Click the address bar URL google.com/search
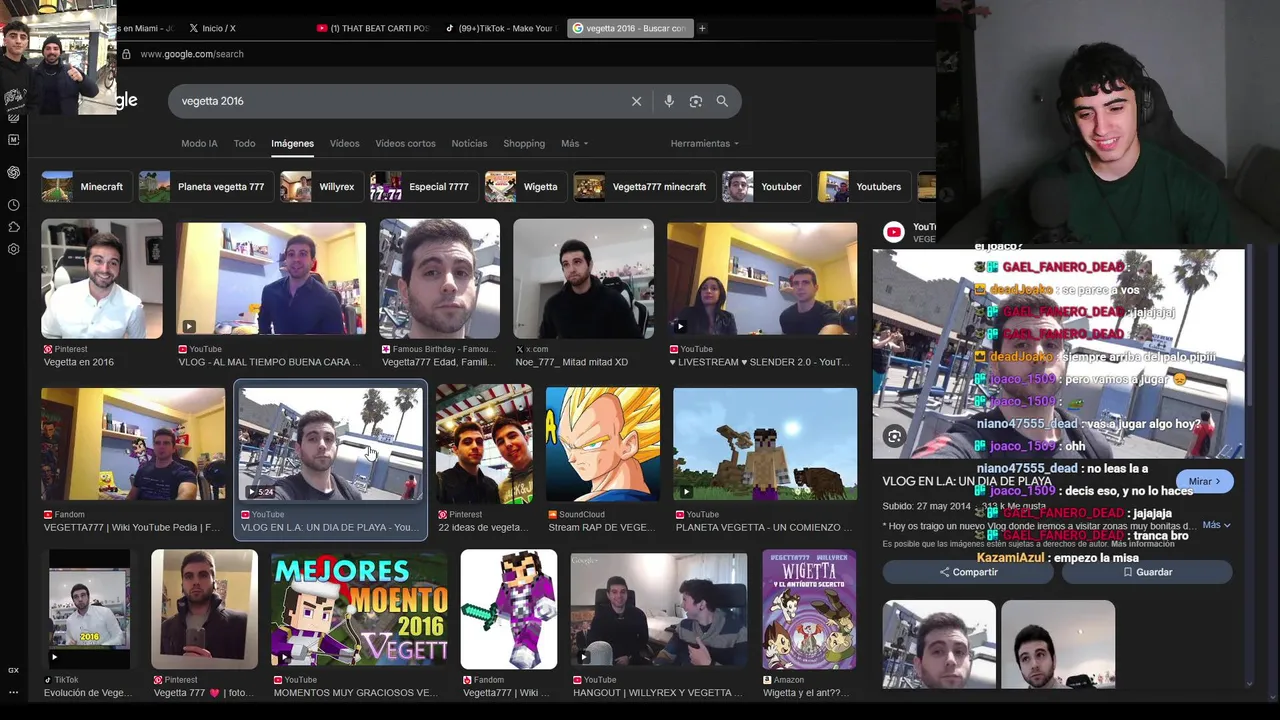The width and height of the screenshot is (1280, 720). click(192, 54)
